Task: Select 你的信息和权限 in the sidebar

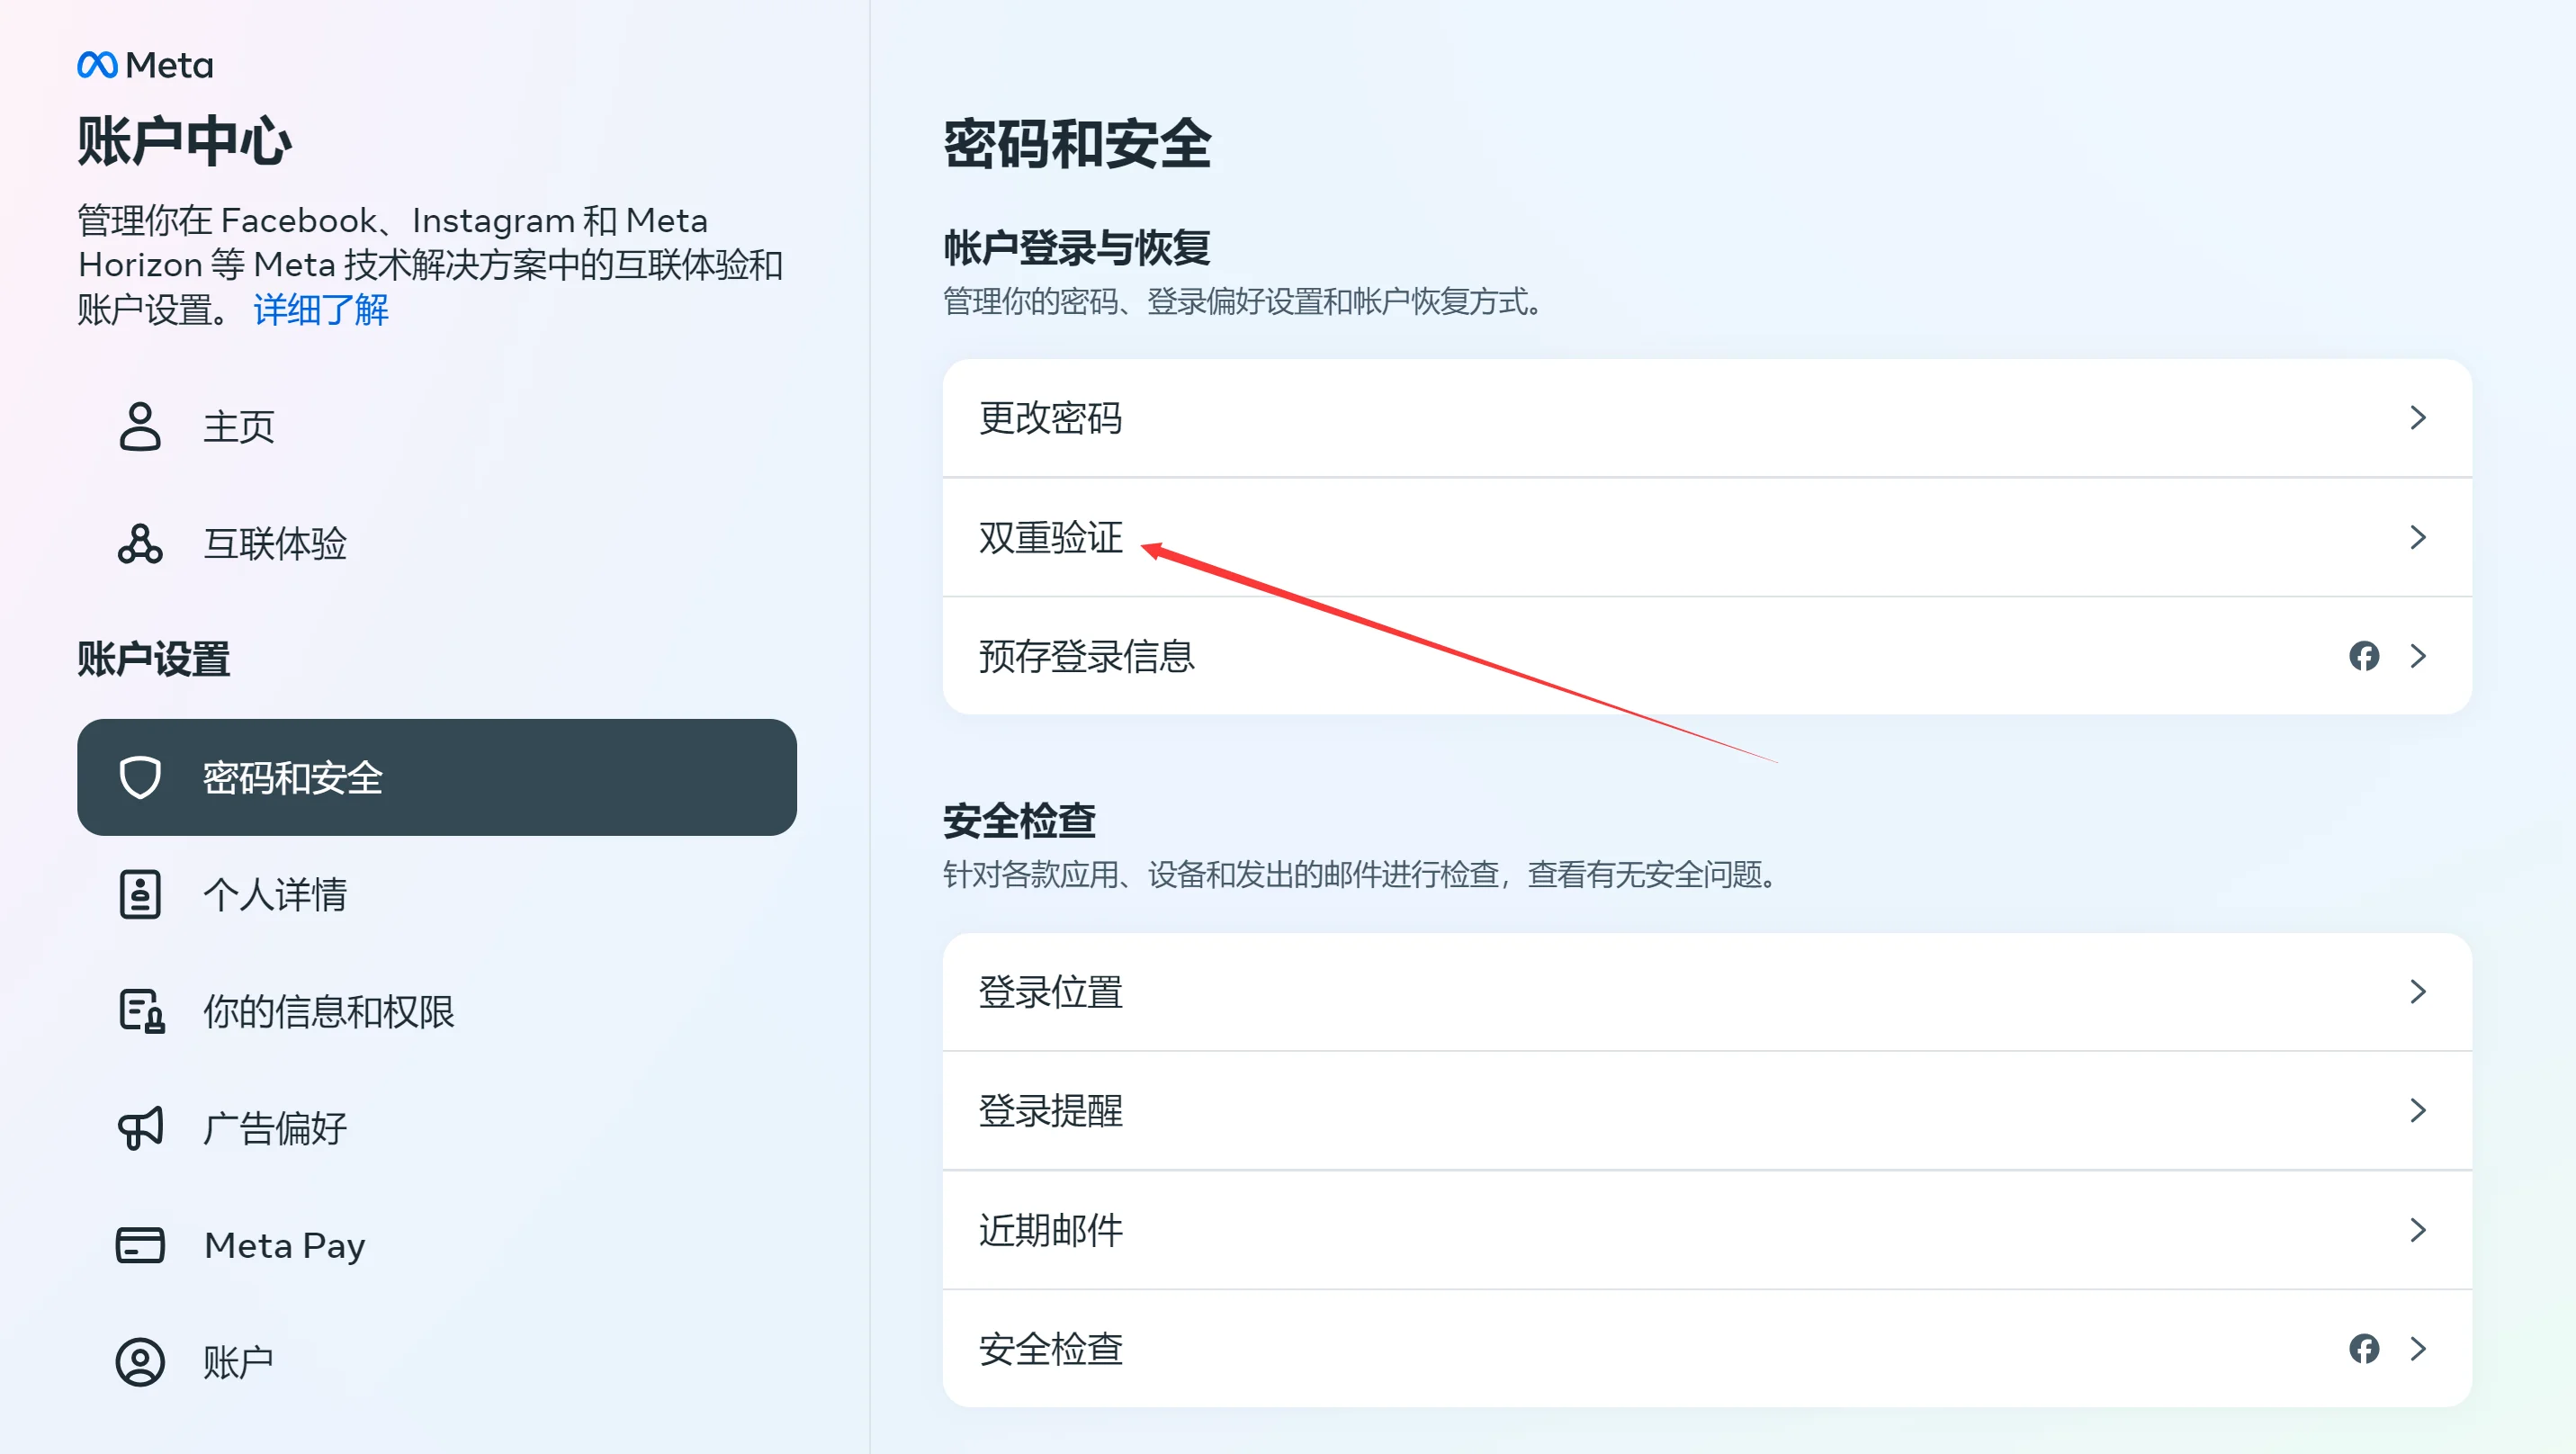Action: [328, 1011]
